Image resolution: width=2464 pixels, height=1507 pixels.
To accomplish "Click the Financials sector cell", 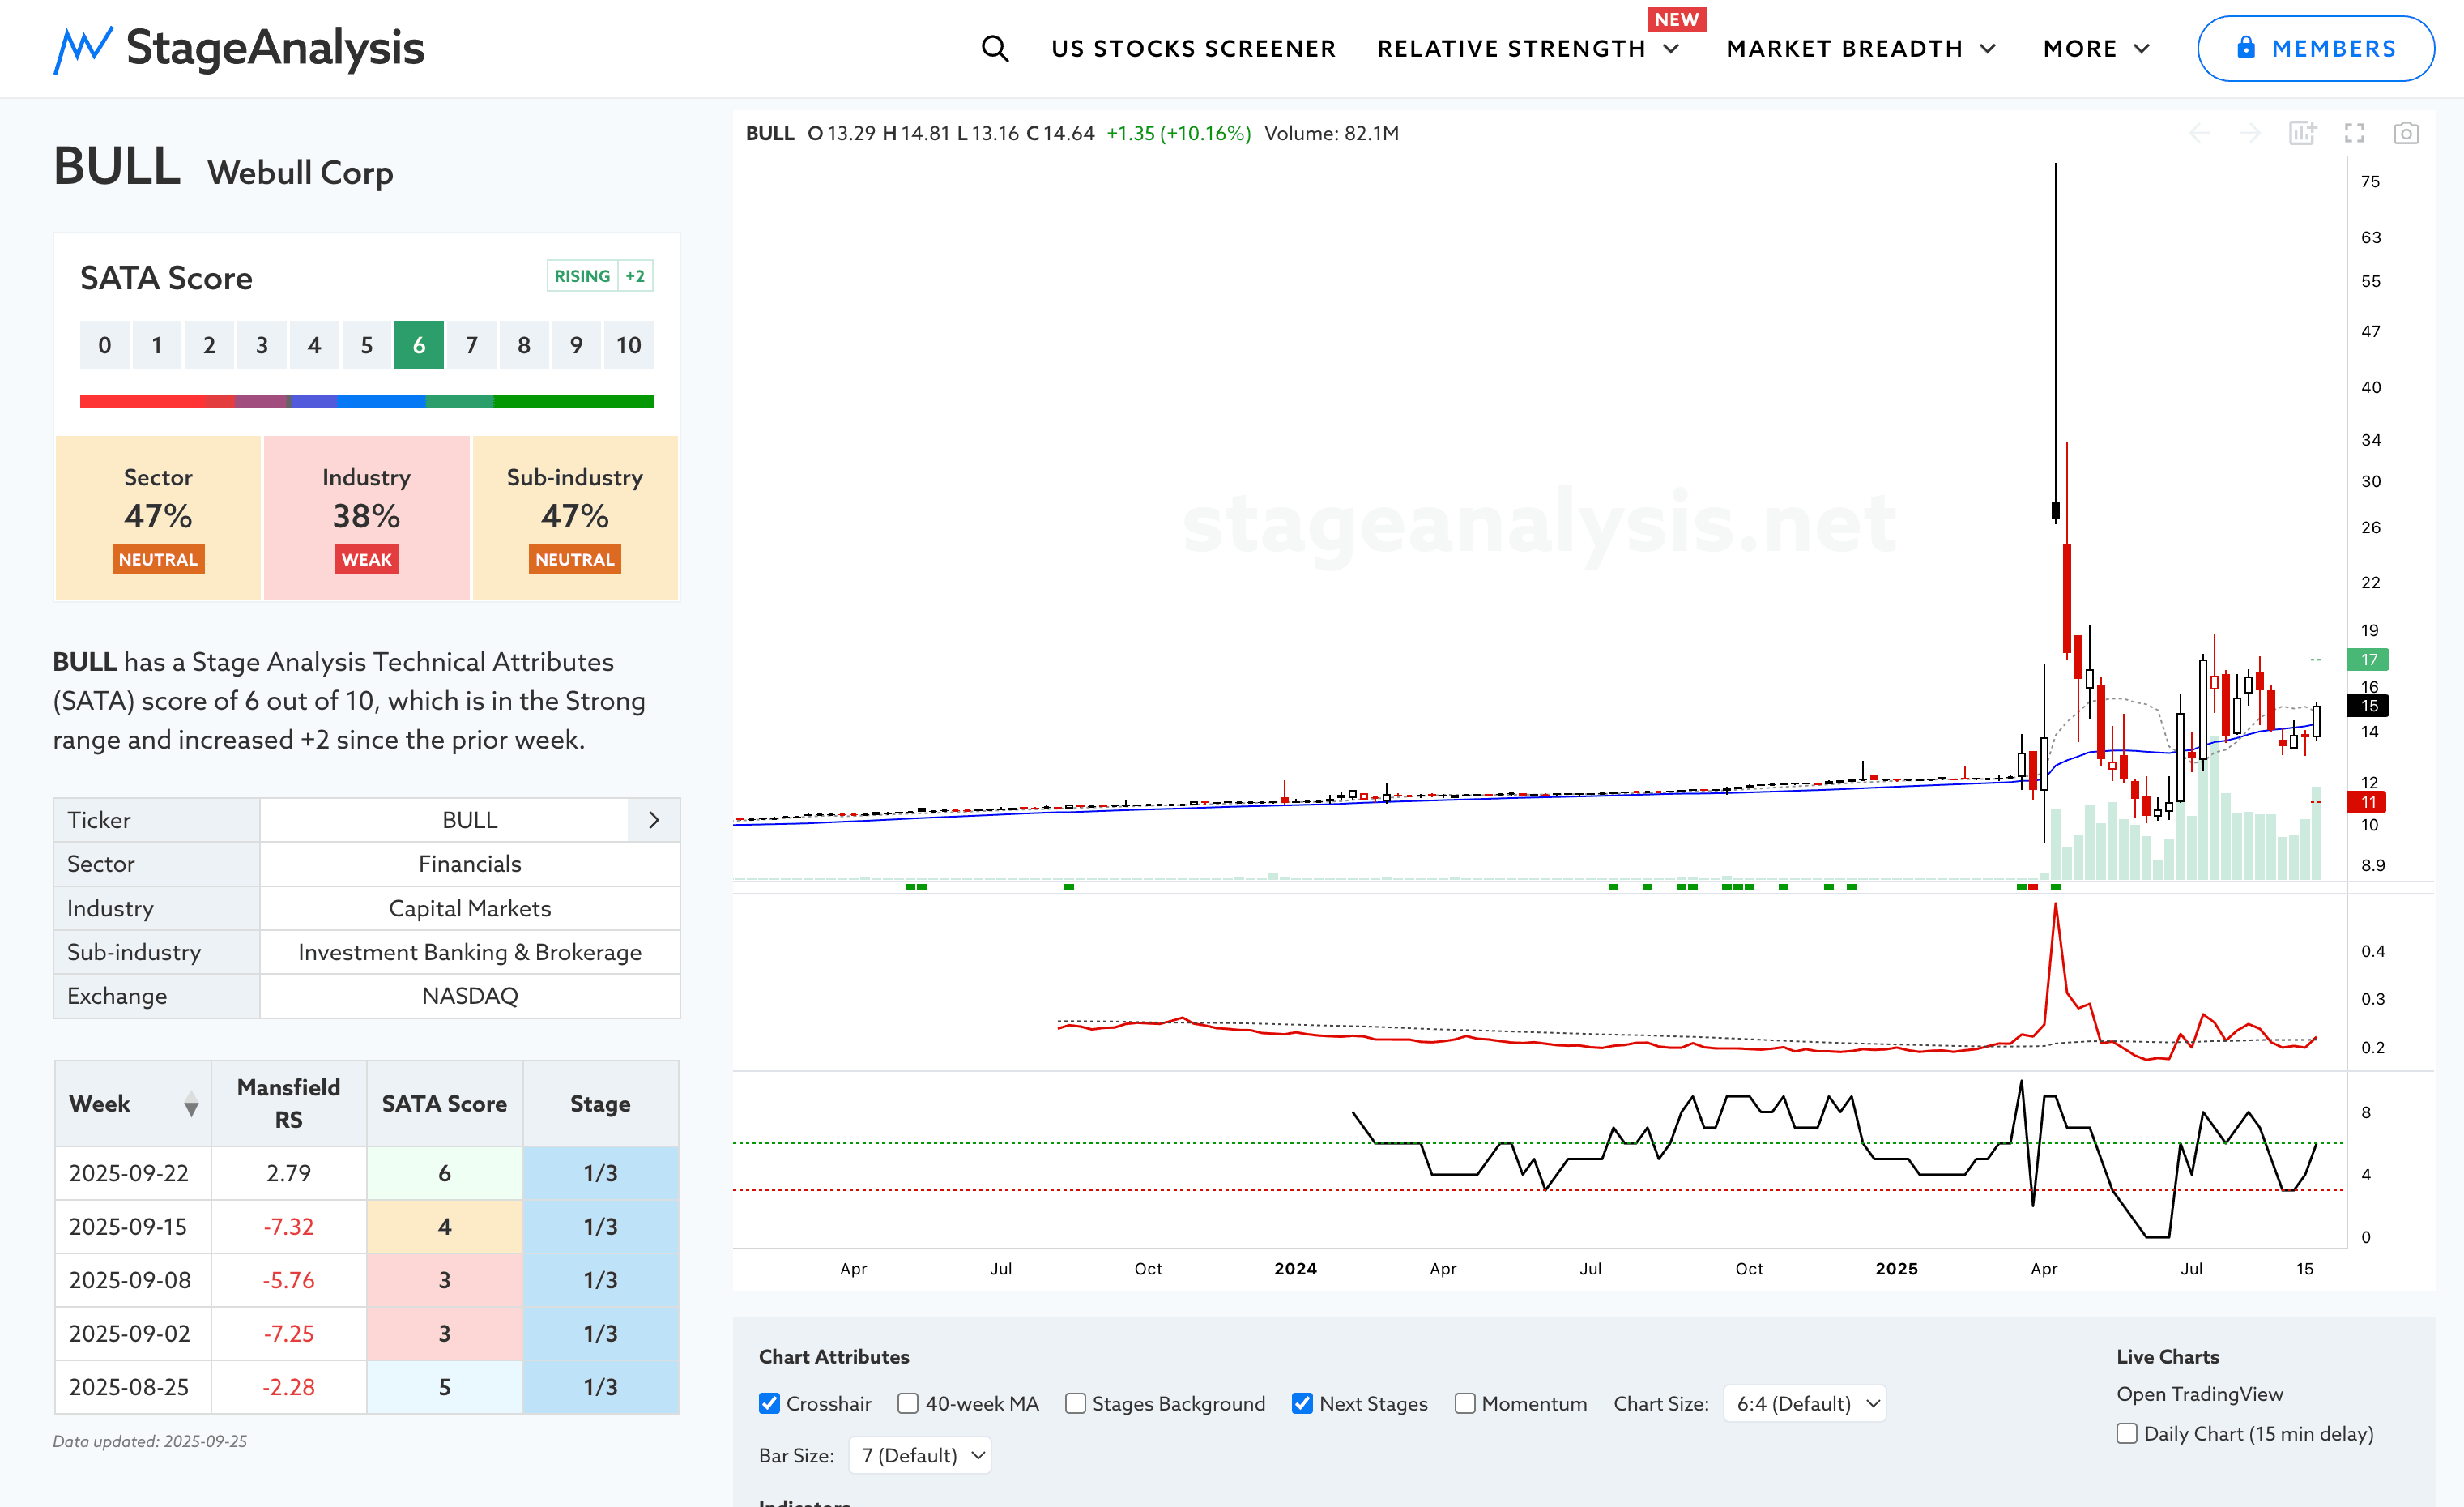I will tap(470, 864).
